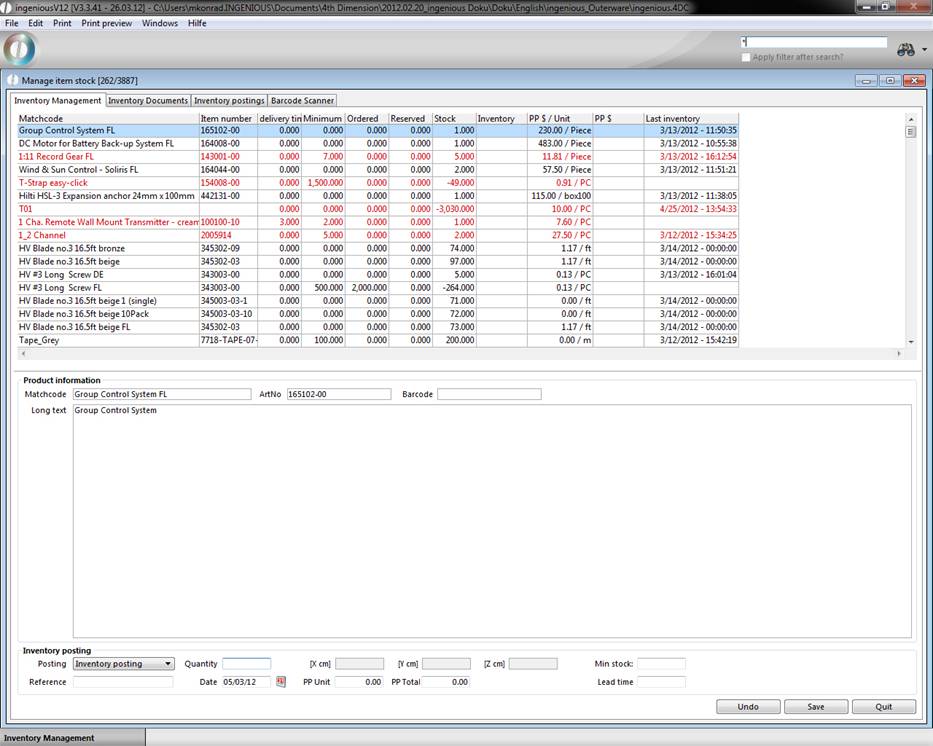
Task: Click the Quantity input field
Action: point(246,664)
